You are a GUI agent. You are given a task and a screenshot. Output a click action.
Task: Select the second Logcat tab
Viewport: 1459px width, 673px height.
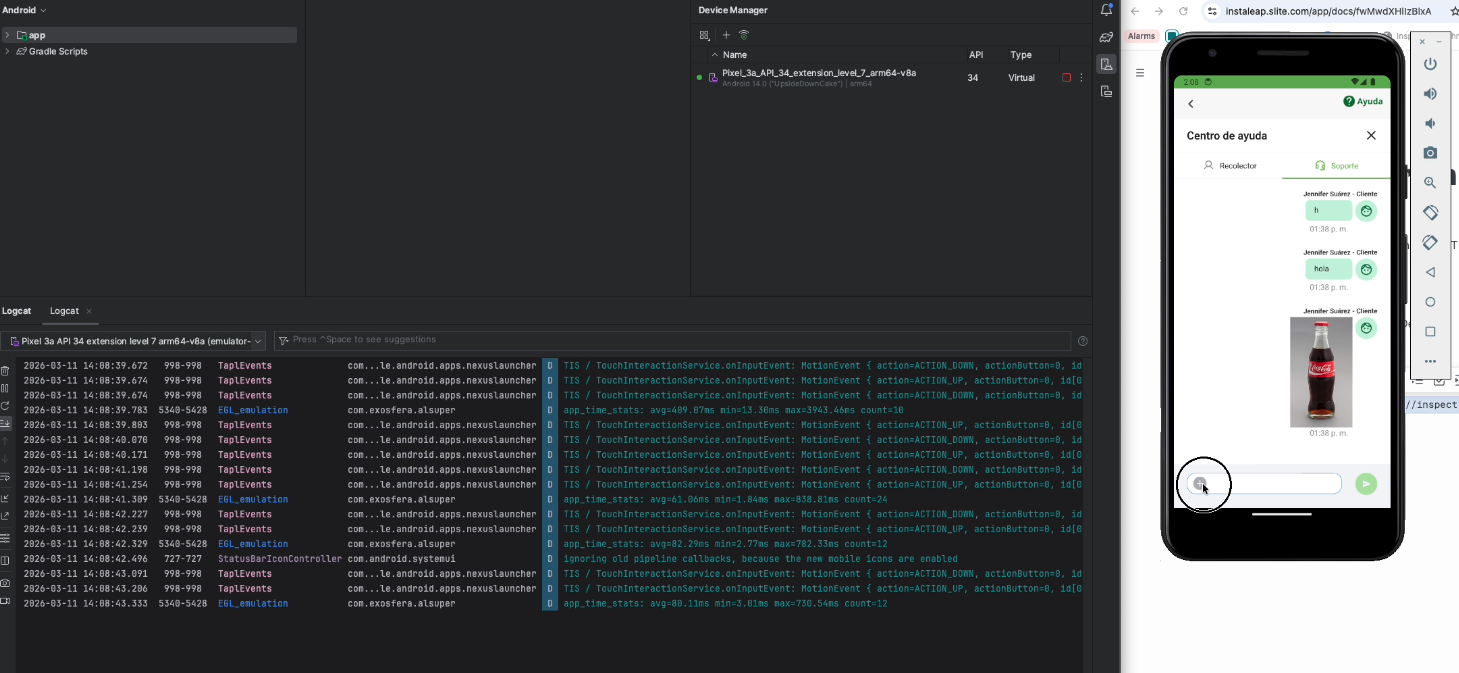(64, 311)
